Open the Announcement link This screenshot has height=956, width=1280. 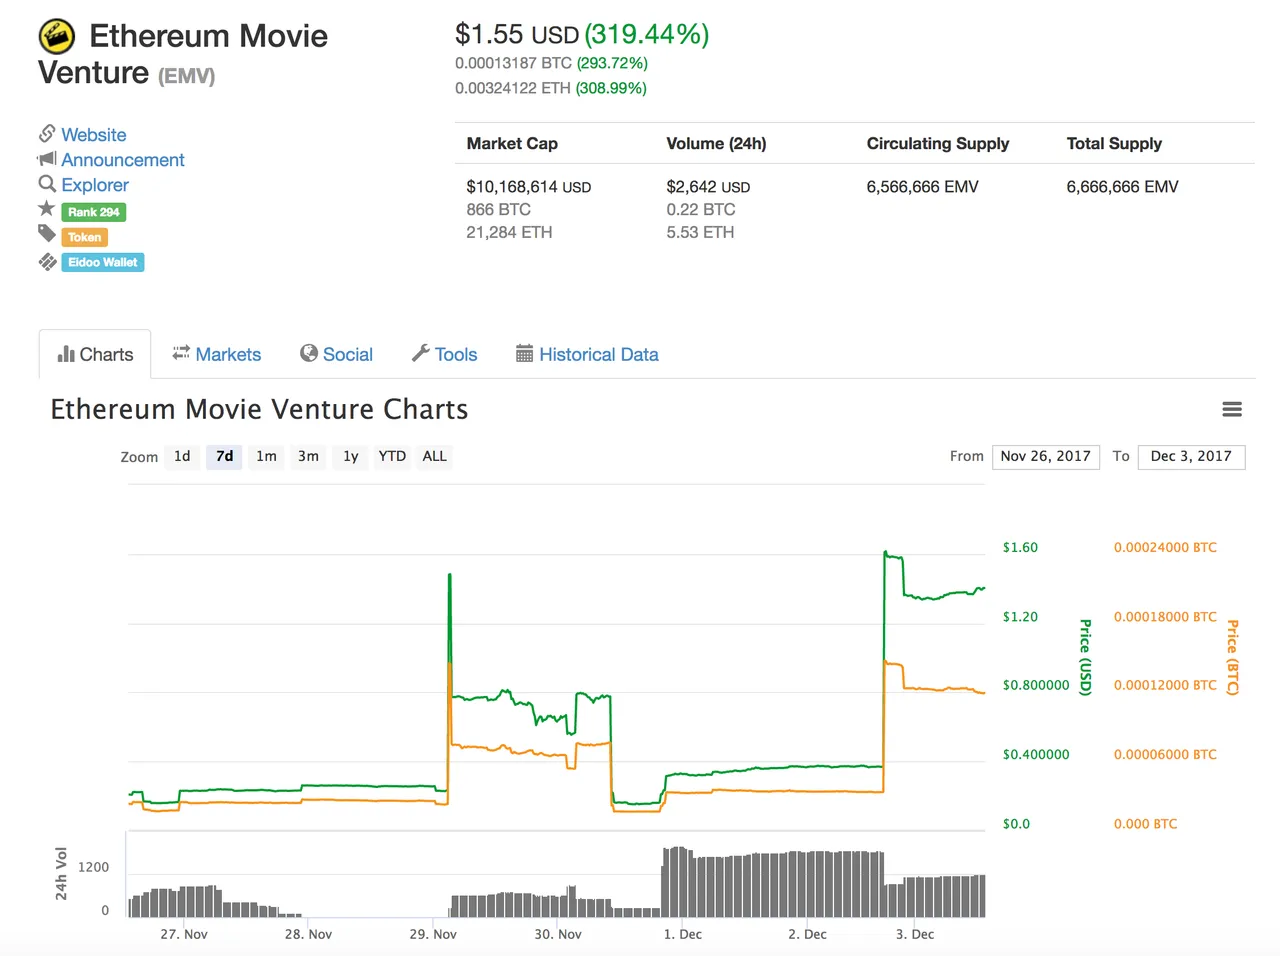123,160
